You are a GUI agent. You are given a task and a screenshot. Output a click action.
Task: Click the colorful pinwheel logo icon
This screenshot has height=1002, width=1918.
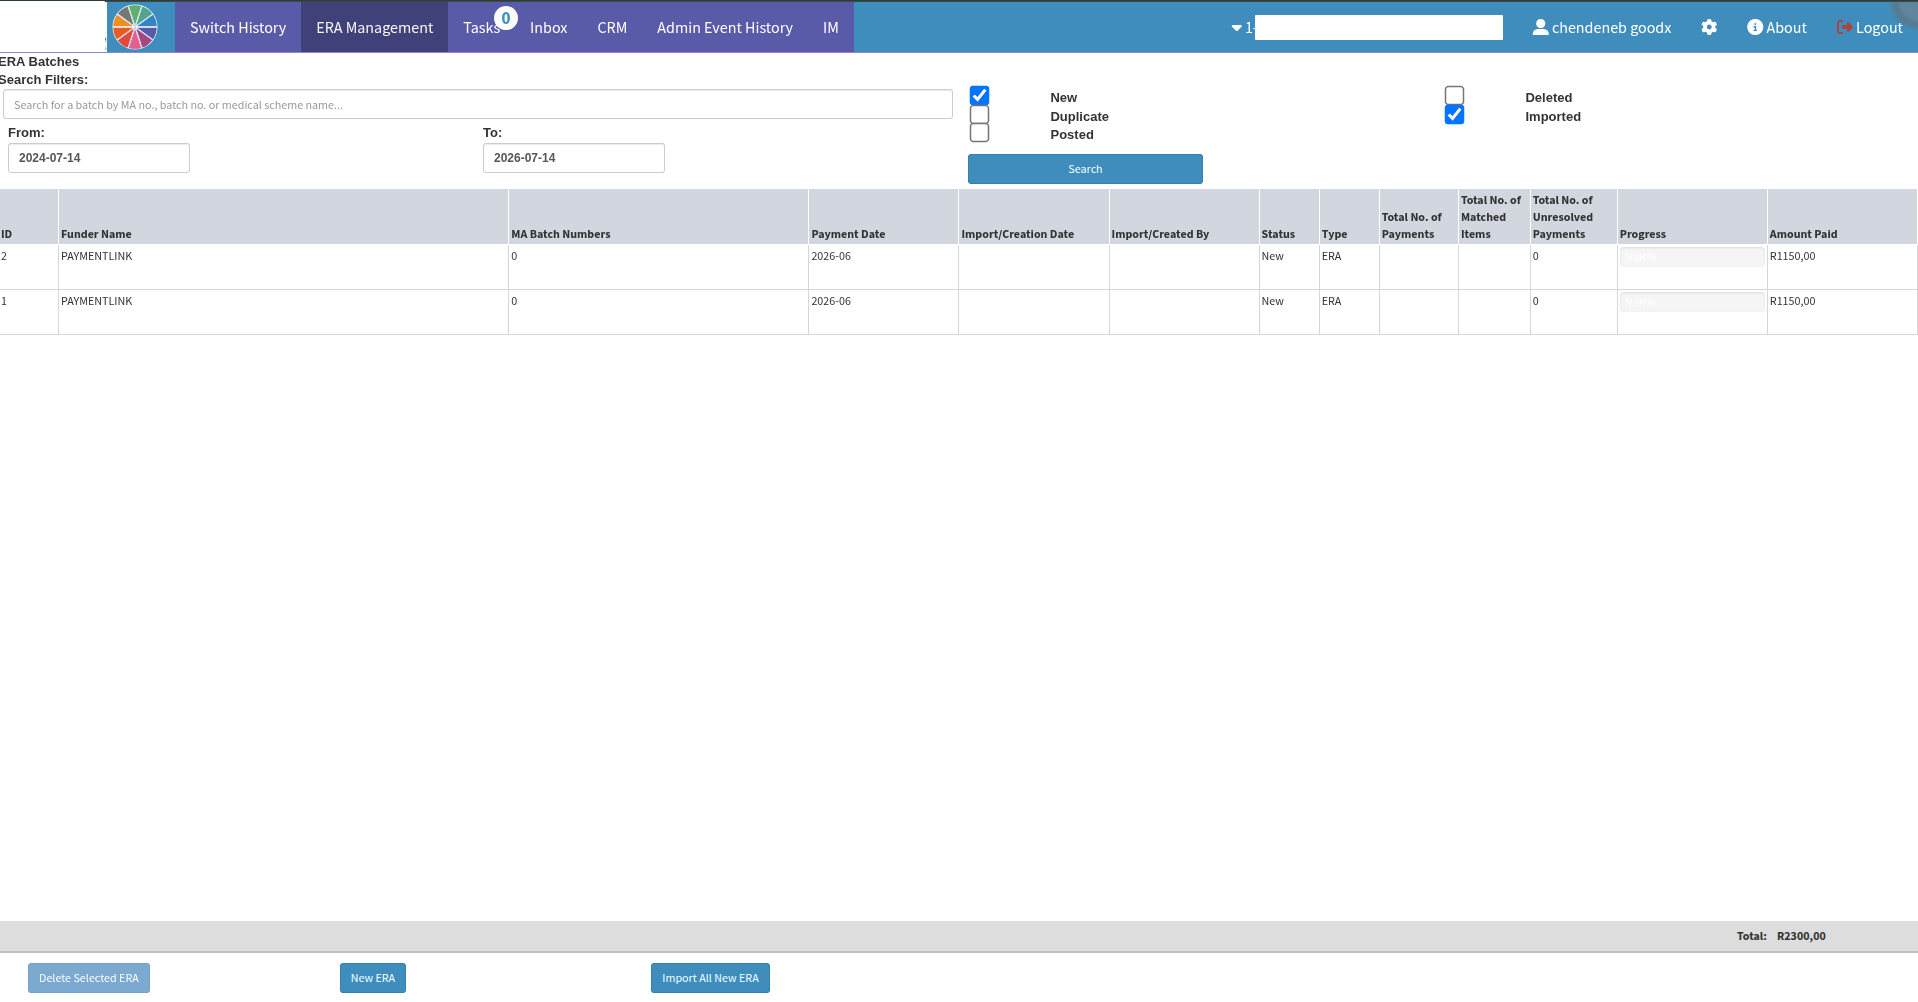point(135,27)
